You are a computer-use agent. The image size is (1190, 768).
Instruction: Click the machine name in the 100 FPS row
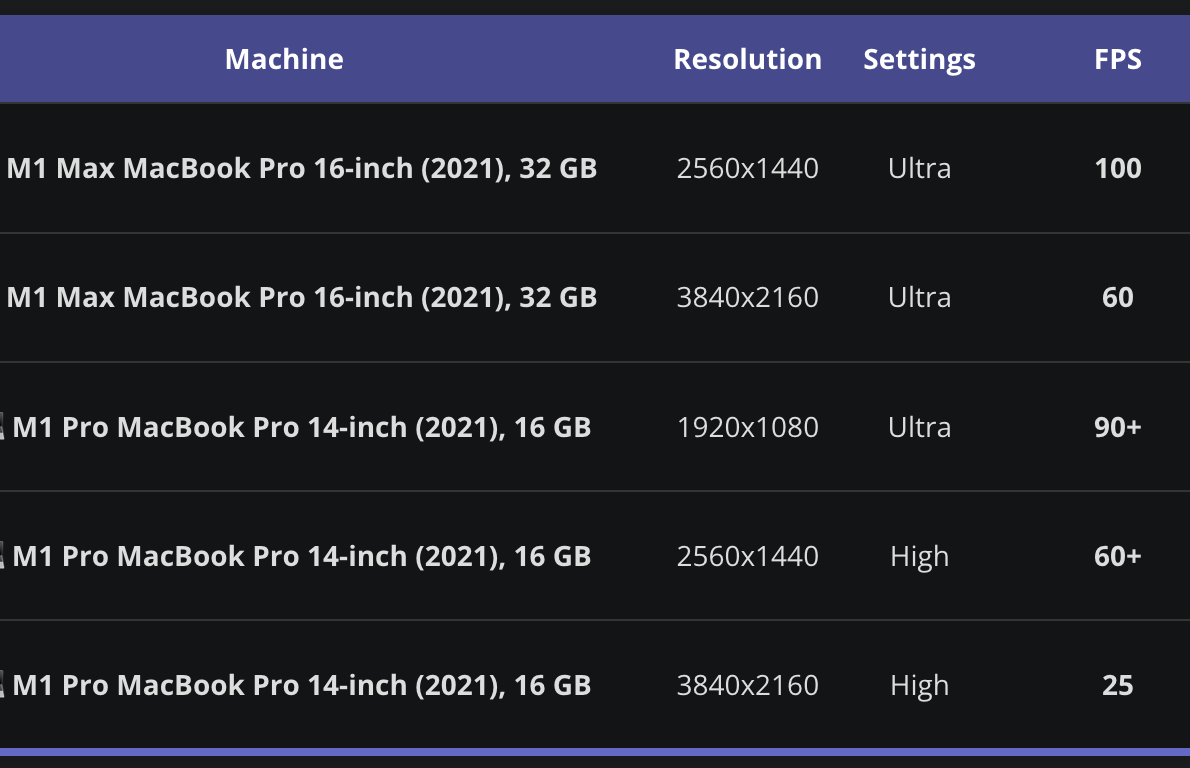point(302,168)
